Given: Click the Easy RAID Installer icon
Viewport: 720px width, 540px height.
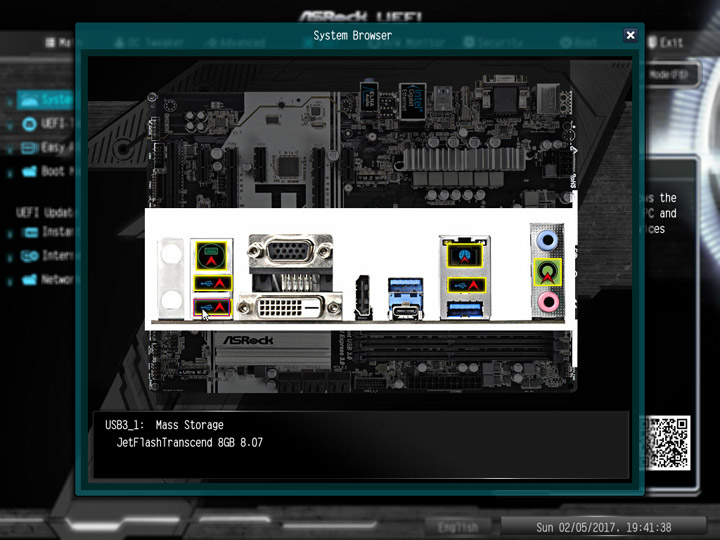Looking at the screenshot, I should pos(30,148).
